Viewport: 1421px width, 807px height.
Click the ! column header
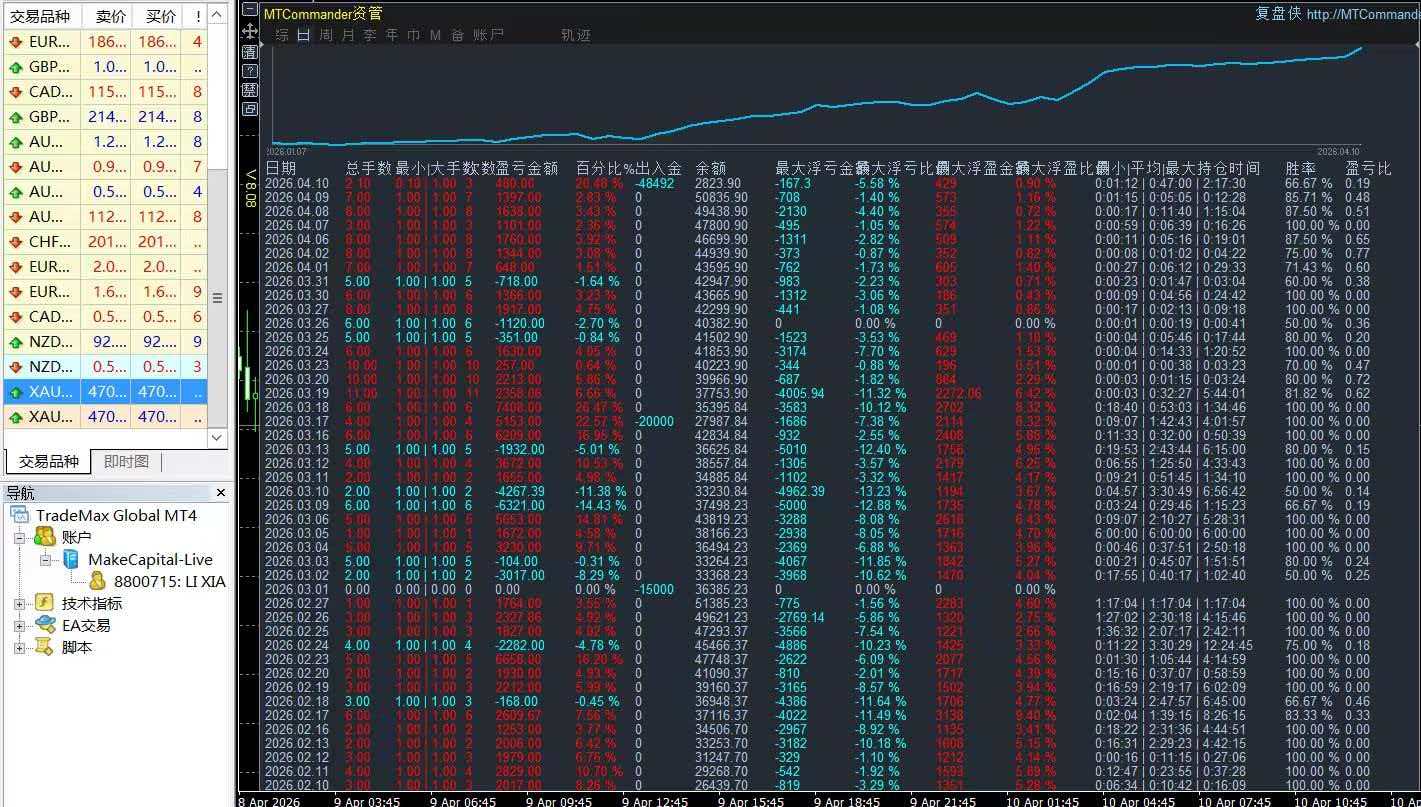click(197, 16)
